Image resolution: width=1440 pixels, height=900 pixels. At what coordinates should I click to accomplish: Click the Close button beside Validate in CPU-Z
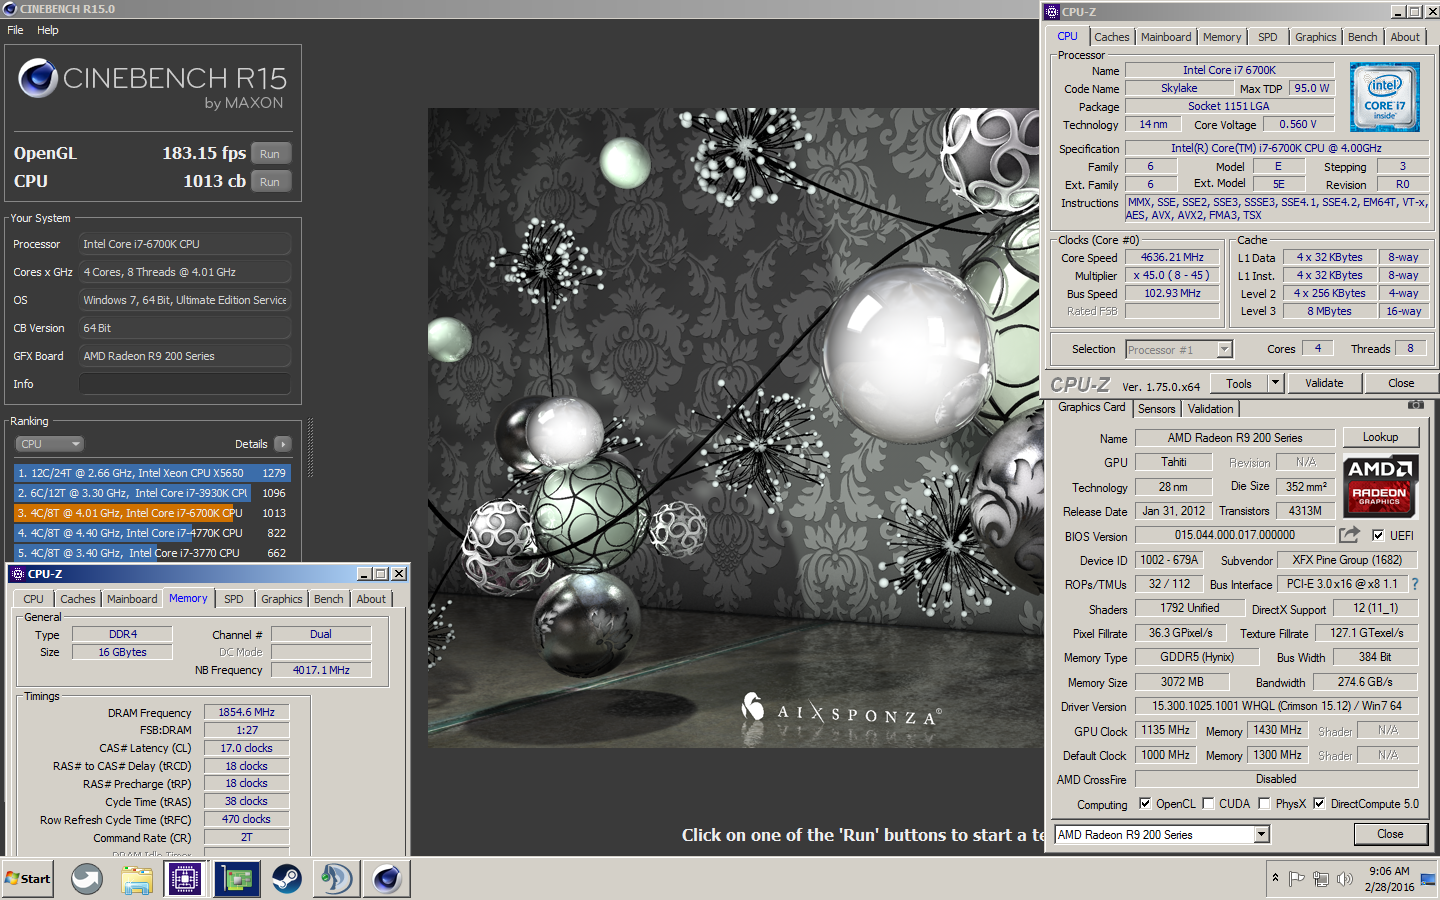point(1401,383)
